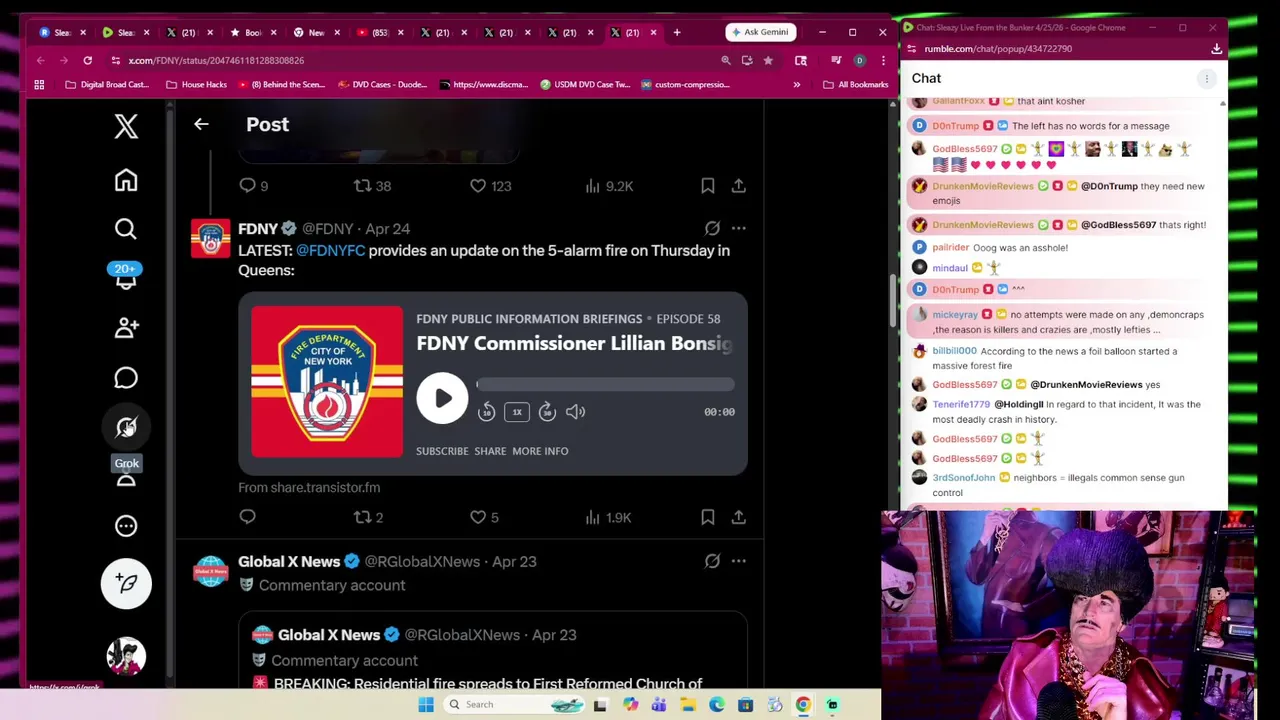Open Notifications showing 20+ badge

(x=126, y=277)
